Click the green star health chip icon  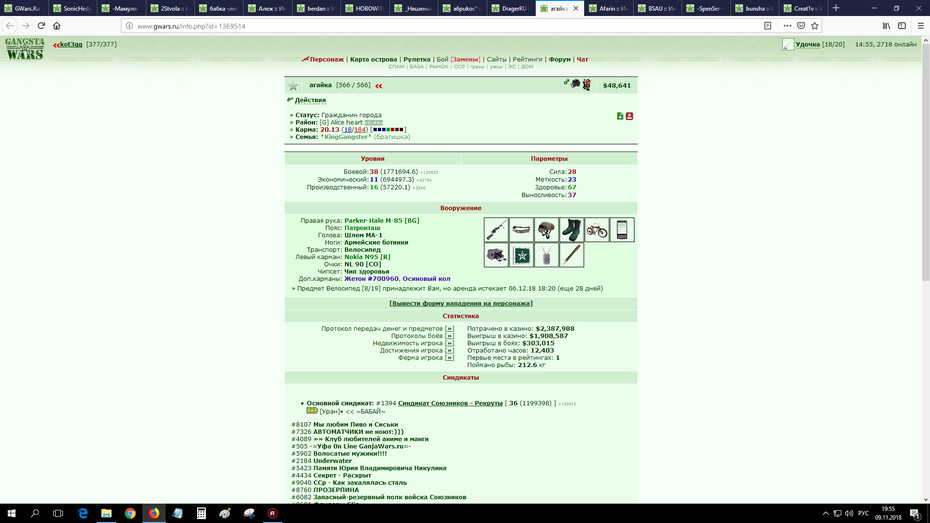click(x=521, y=255)
